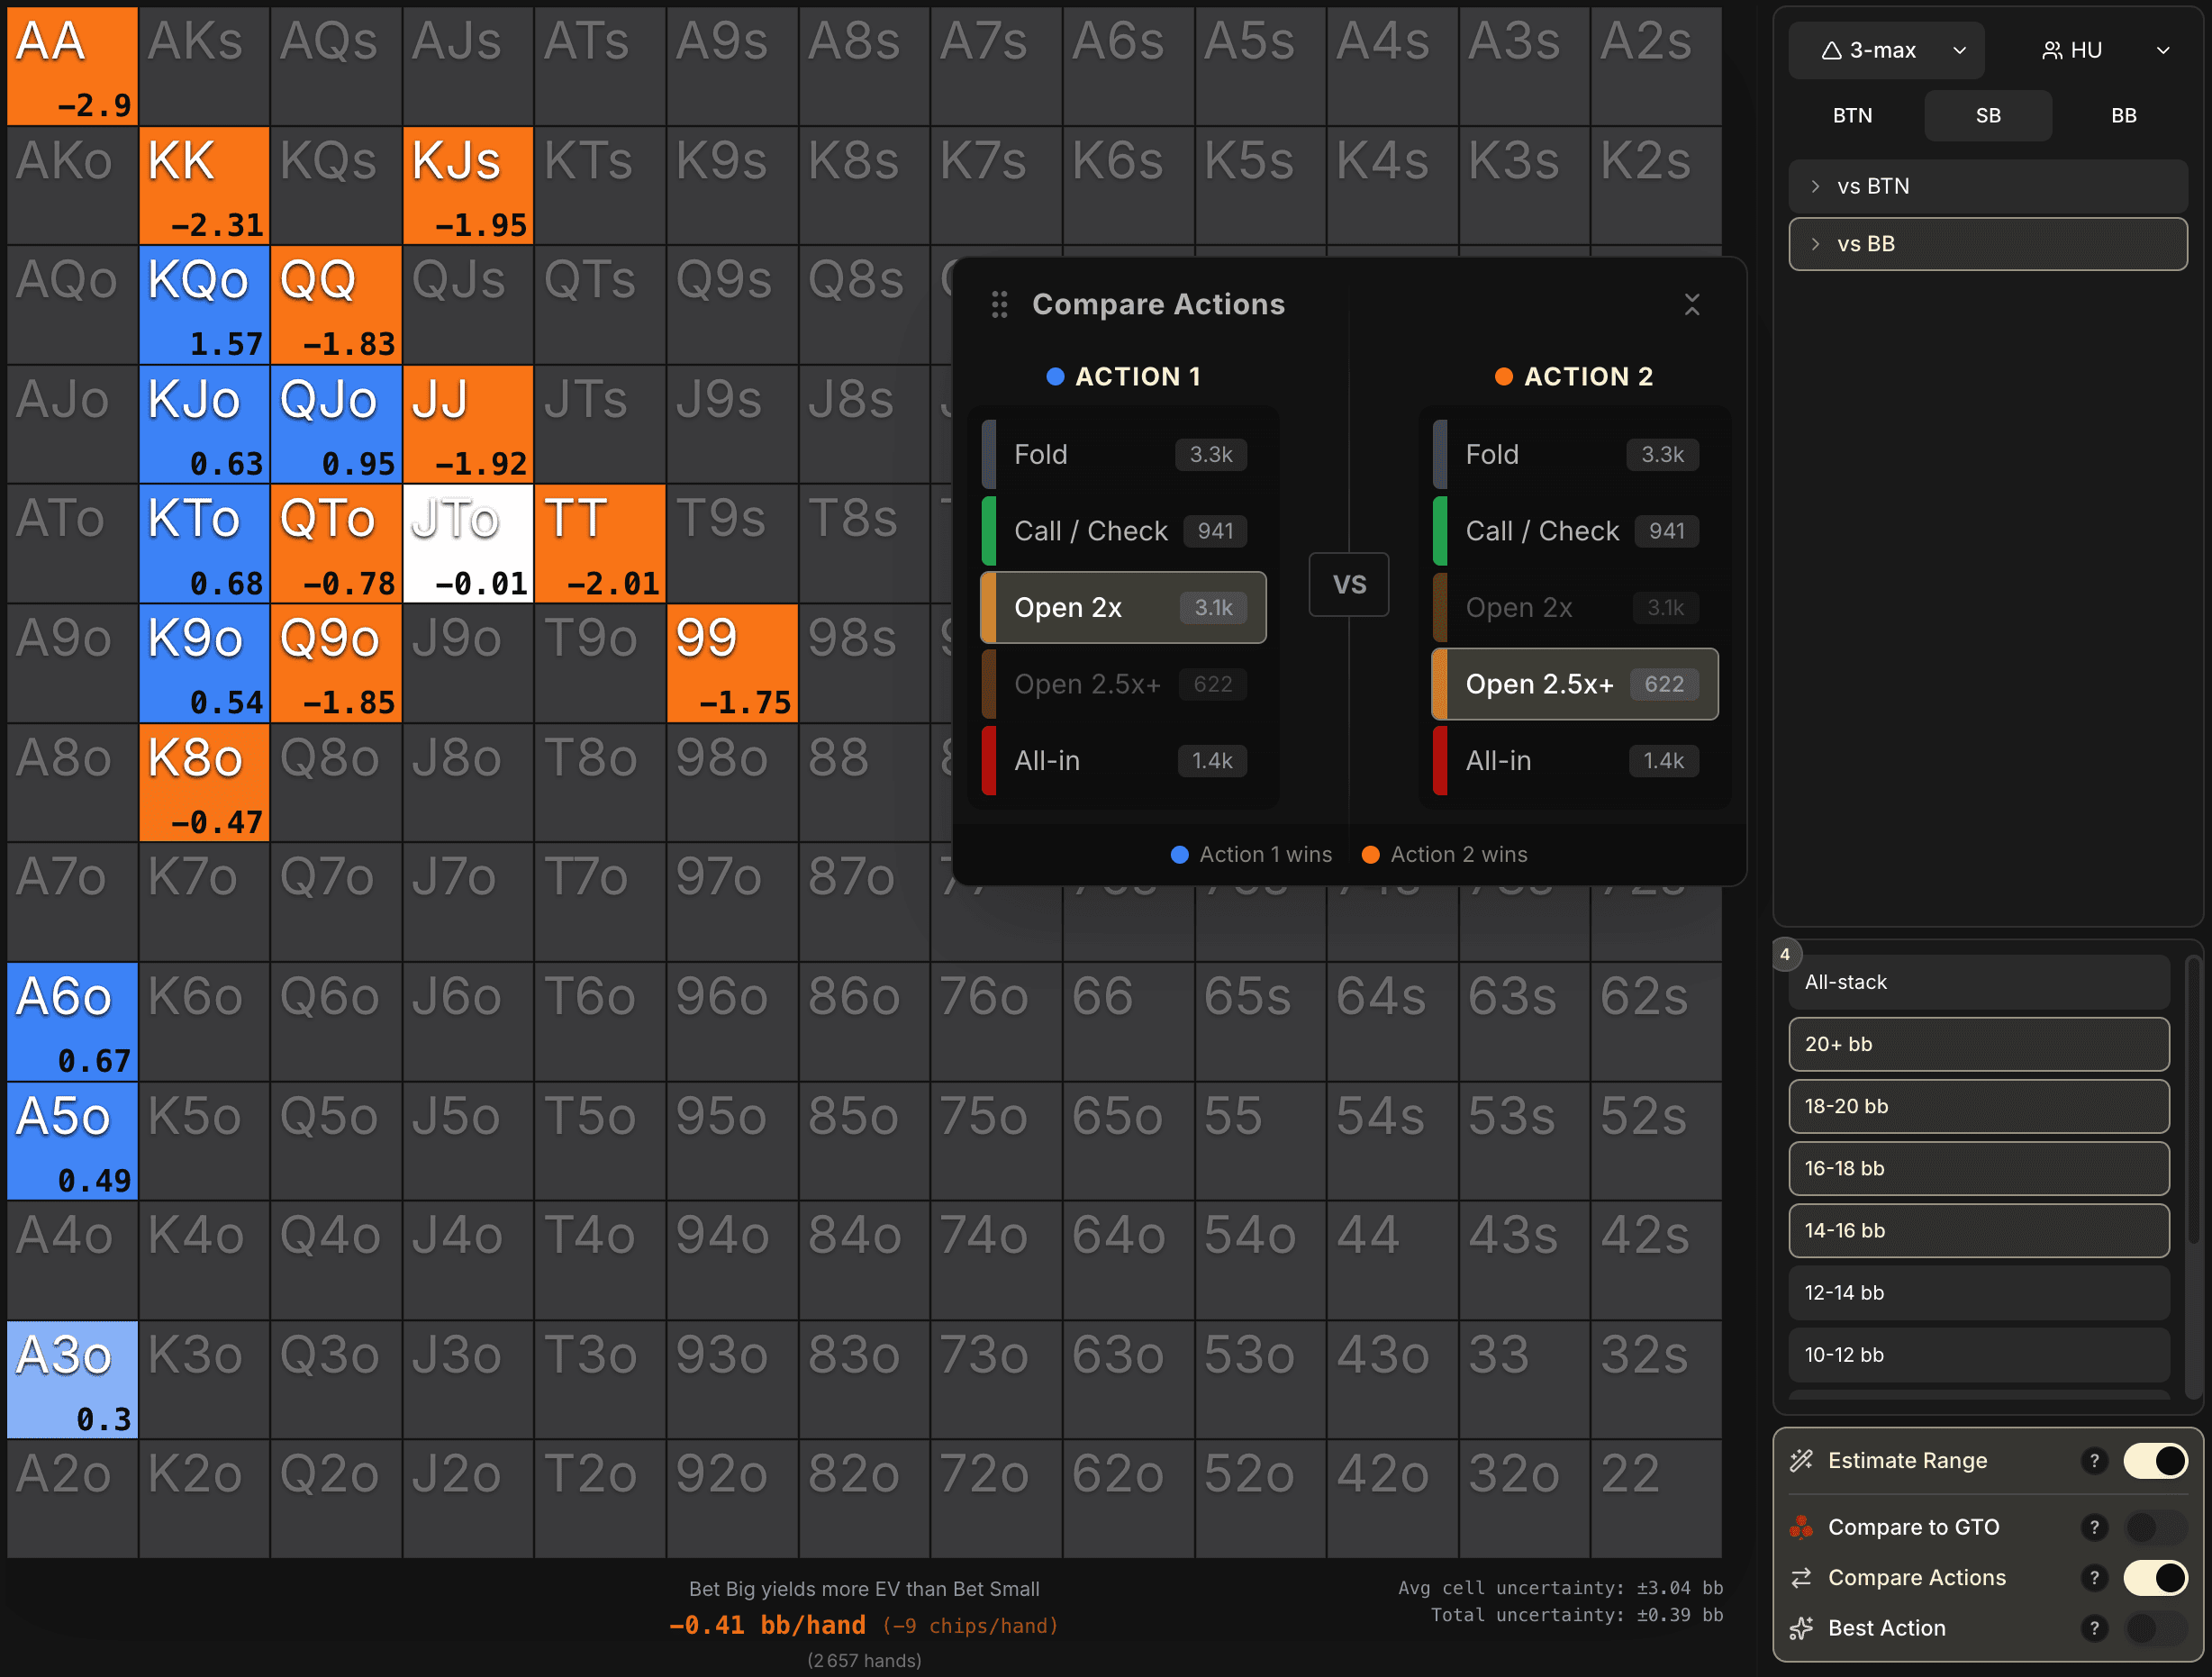Viewport: 2212px width, 1677px height.
Task: Turn off the Compare Actions switch
Action: coord(2156,1577)
